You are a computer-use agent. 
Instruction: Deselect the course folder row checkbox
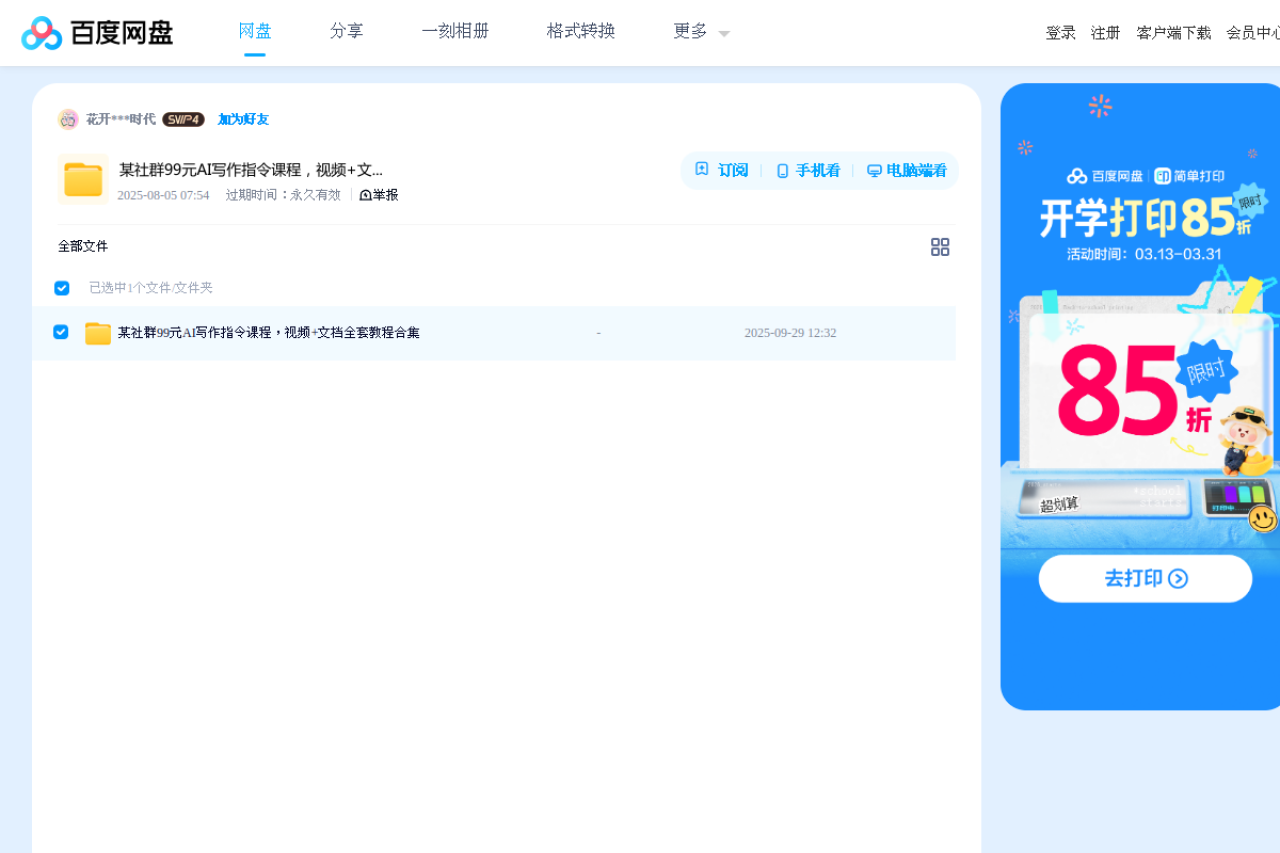tap(61, 331)
